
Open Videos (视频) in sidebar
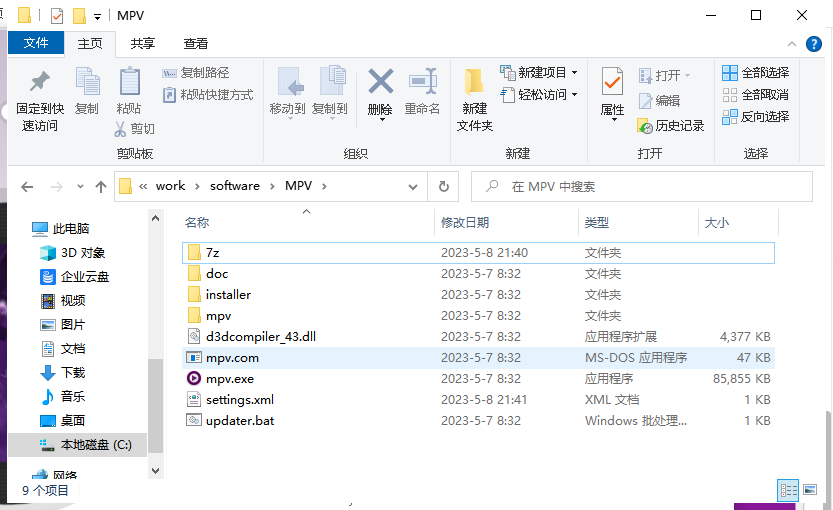pos(63,301)
